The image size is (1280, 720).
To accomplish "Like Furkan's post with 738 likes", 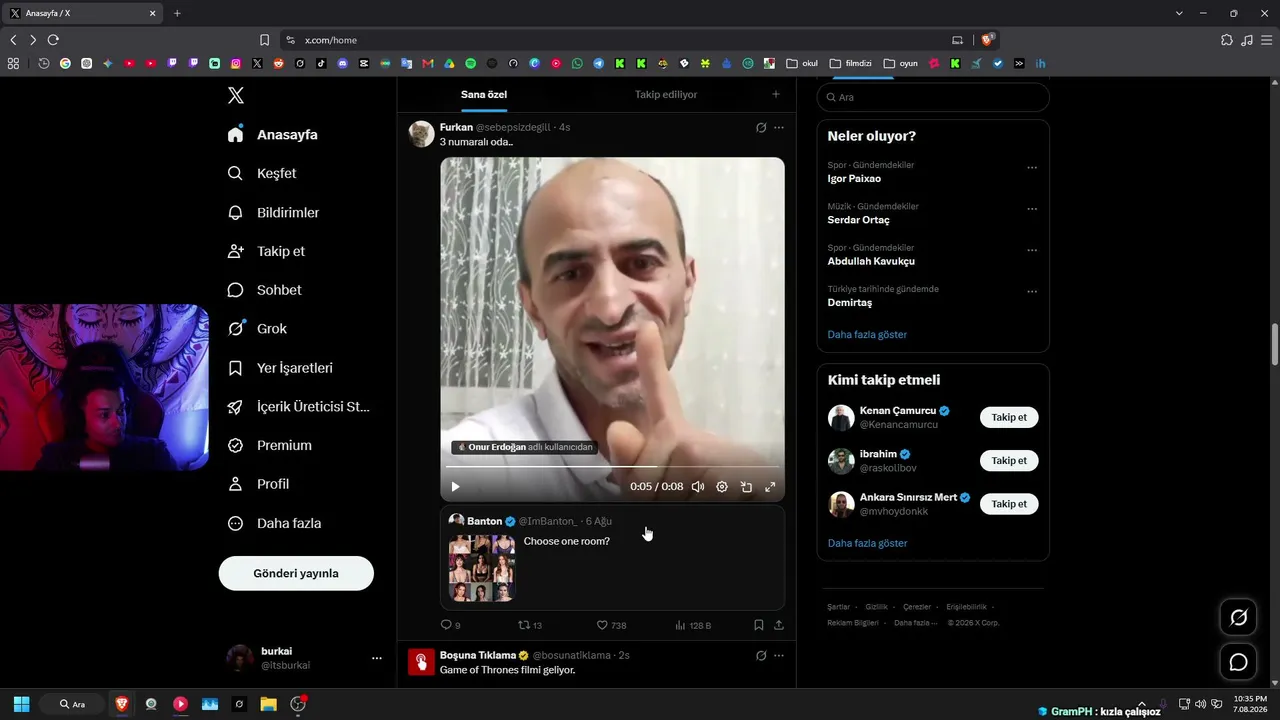I will [611, 625].
